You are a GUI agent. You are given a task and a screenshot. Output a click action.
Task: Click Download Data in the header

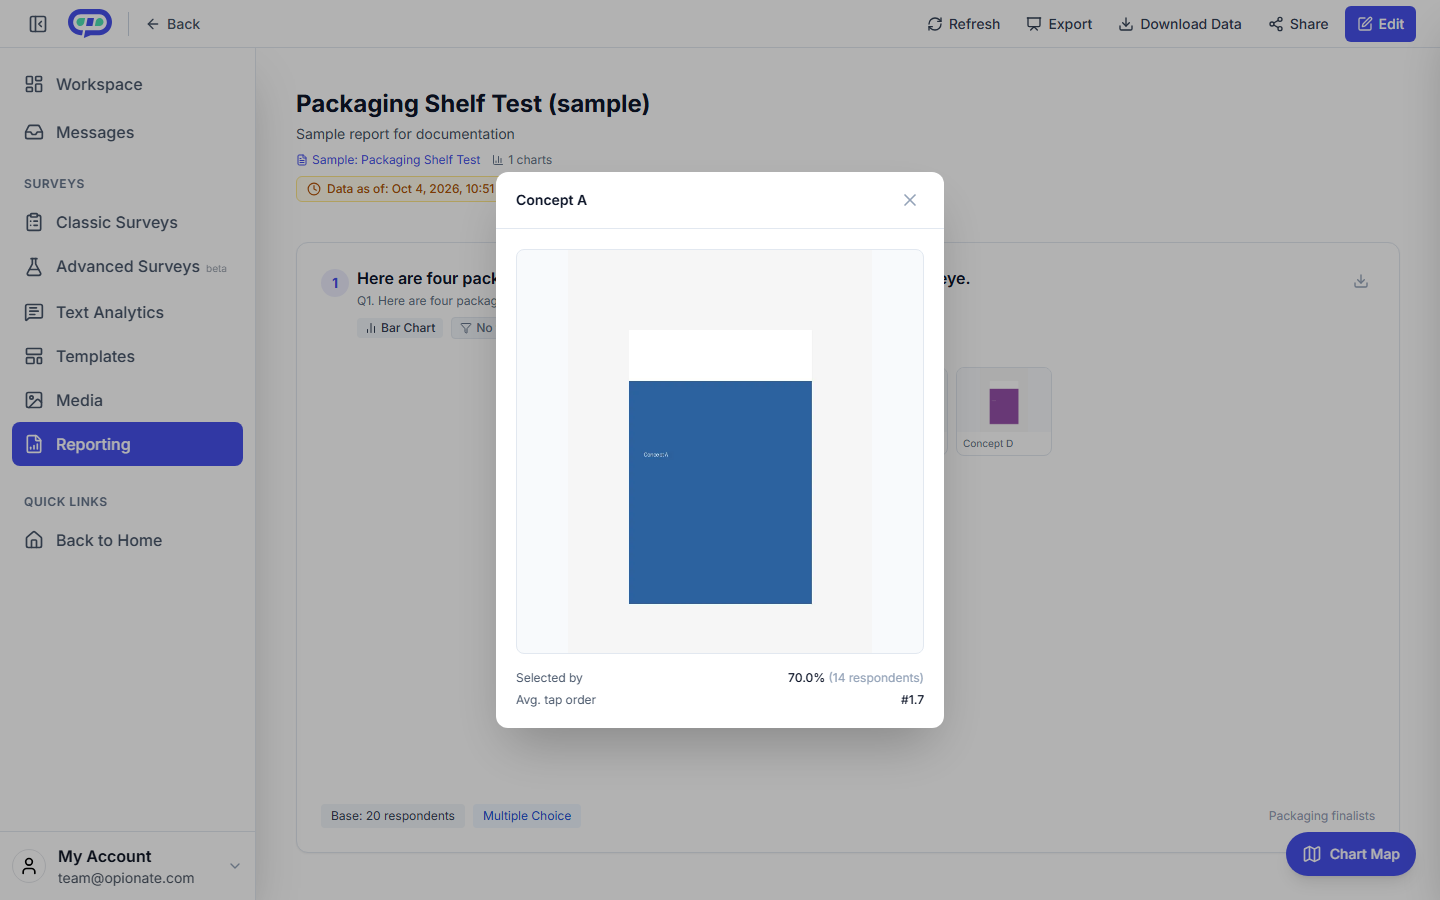coord(1179,24)
